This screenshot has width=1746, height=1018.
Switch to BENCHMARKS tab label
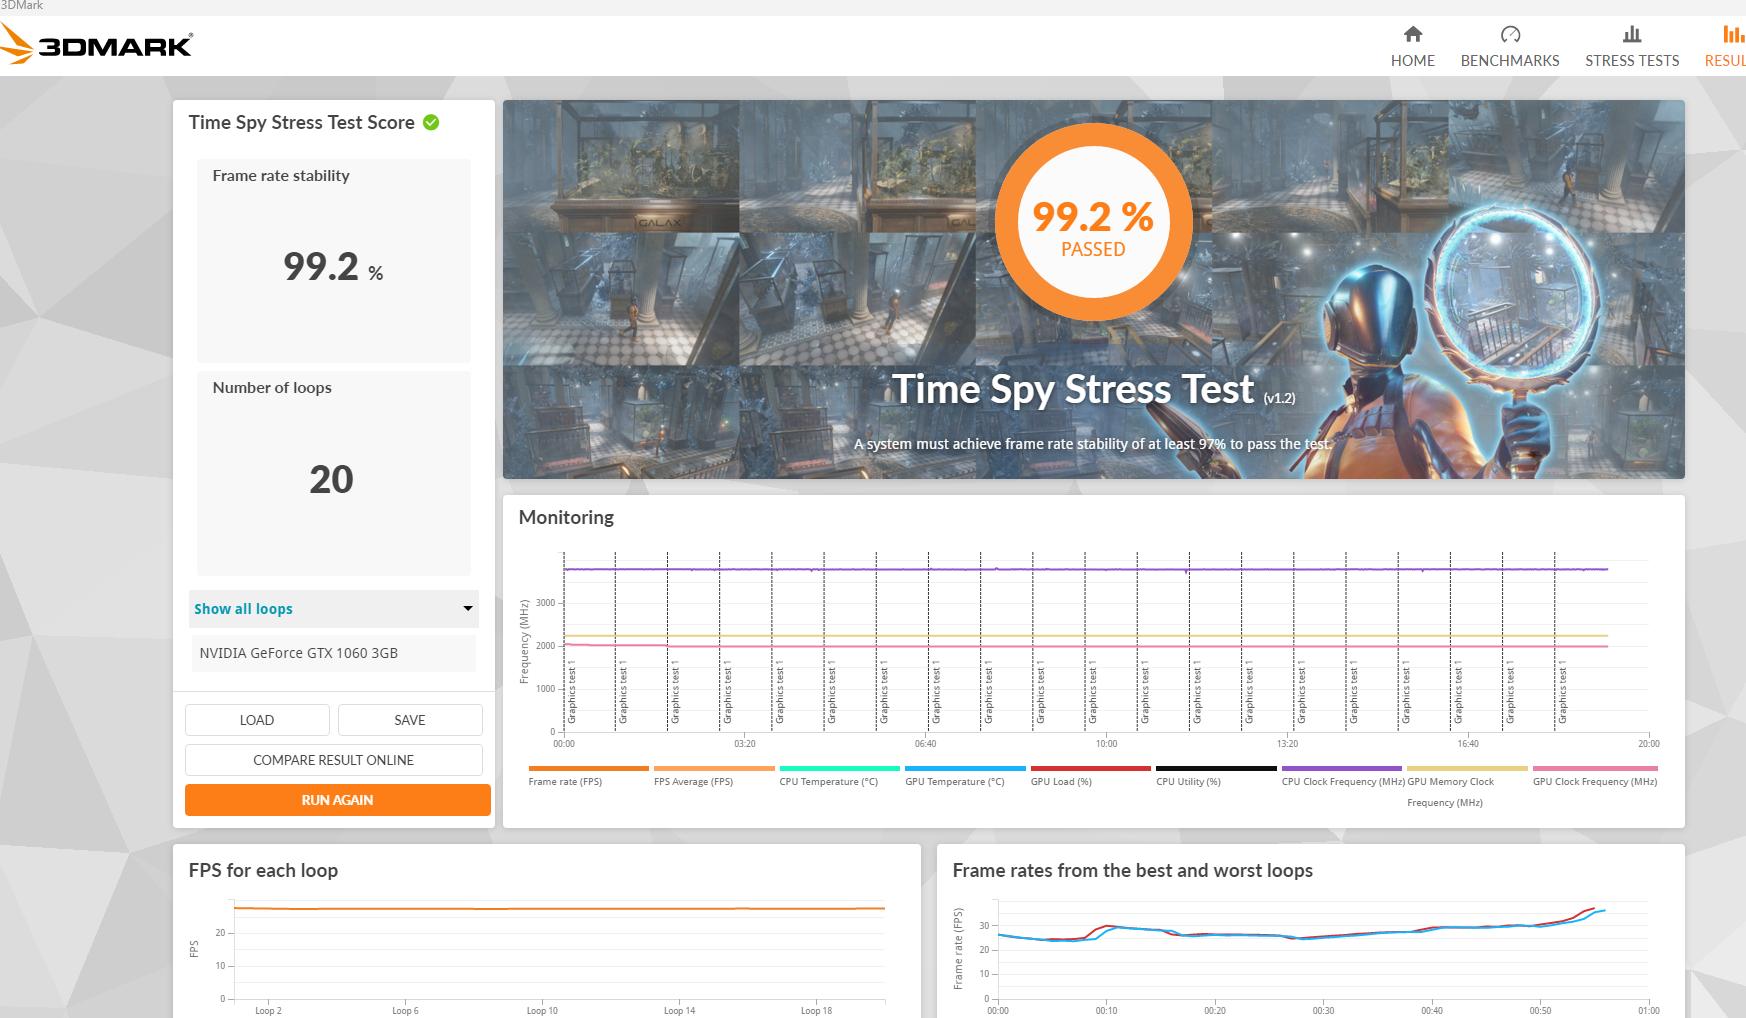point(1510,61)
